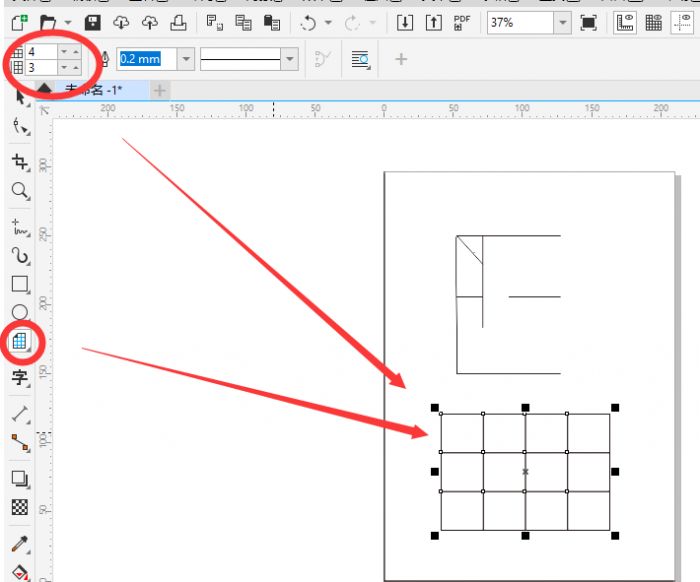
Task: Import a file into the document
Action: [x=405, y=22]
